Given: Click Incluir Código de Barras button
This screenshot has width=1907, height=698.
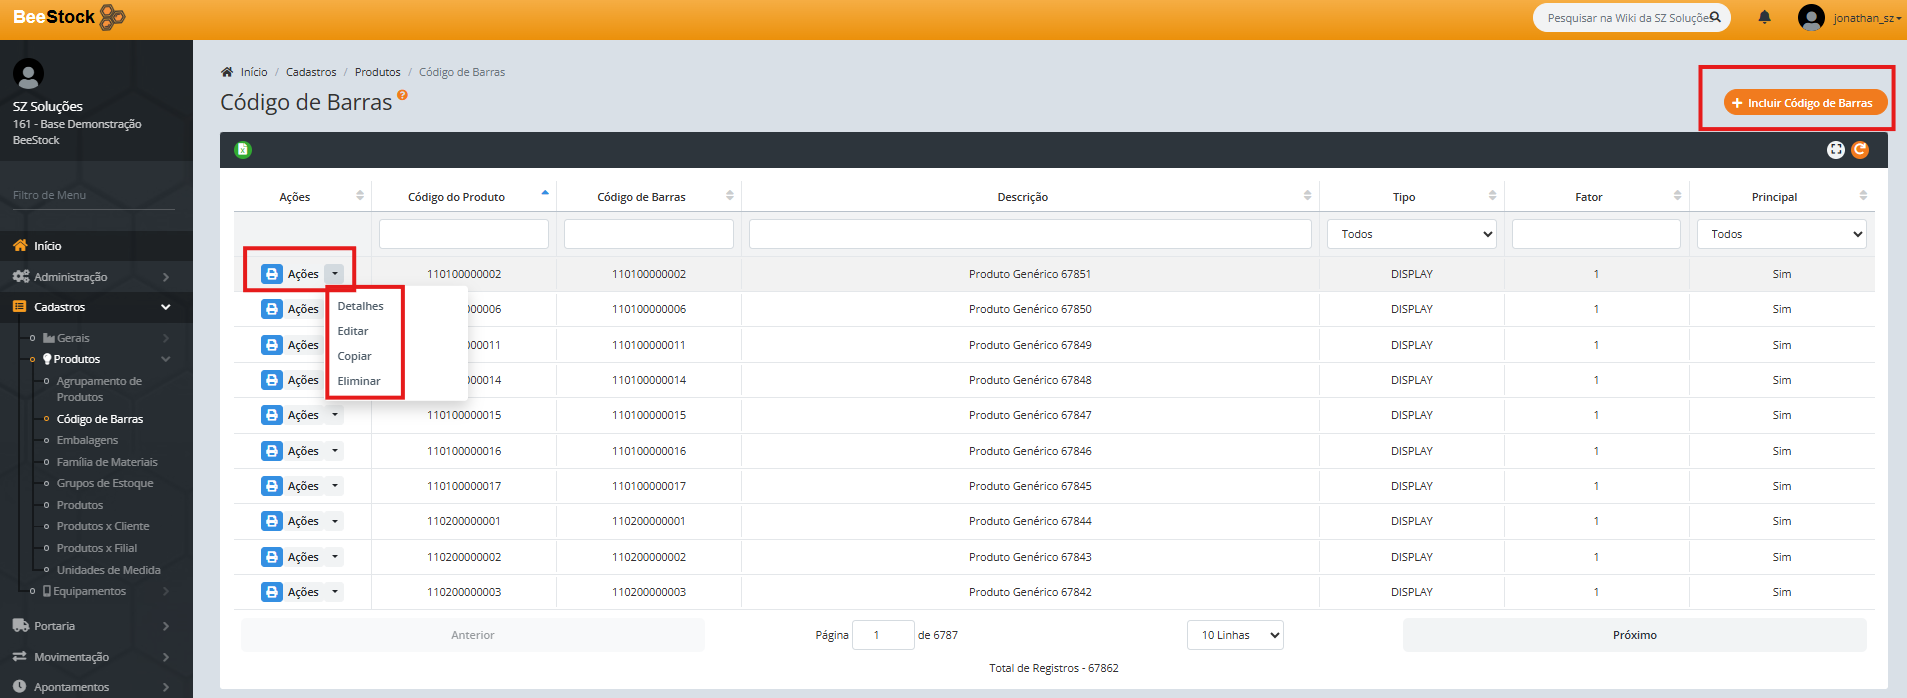Looking at the screenshot, I should pos(1805,103).
